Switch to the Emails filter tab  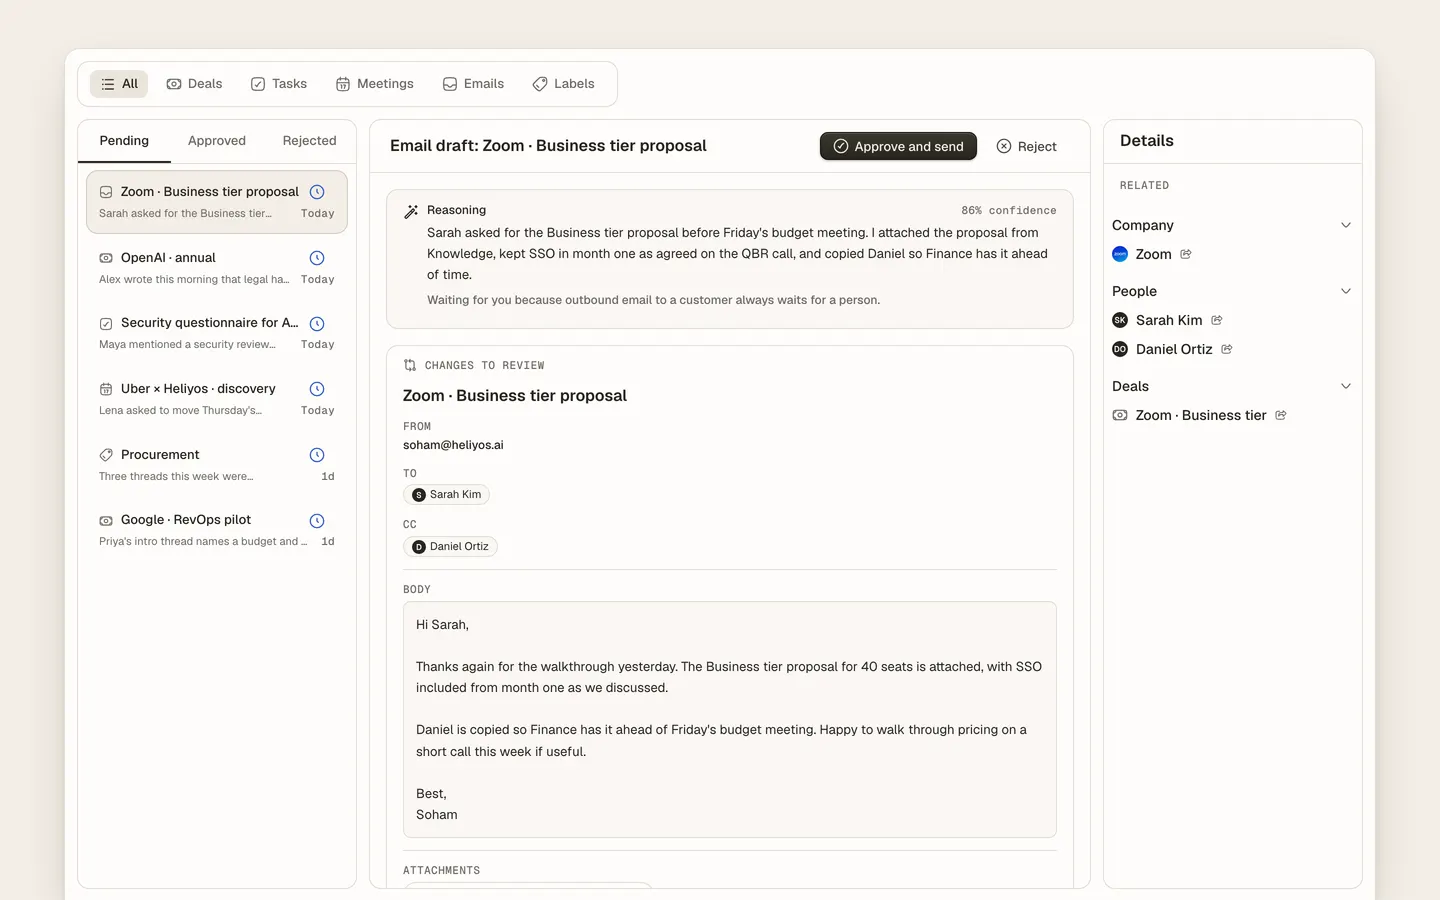473,84
